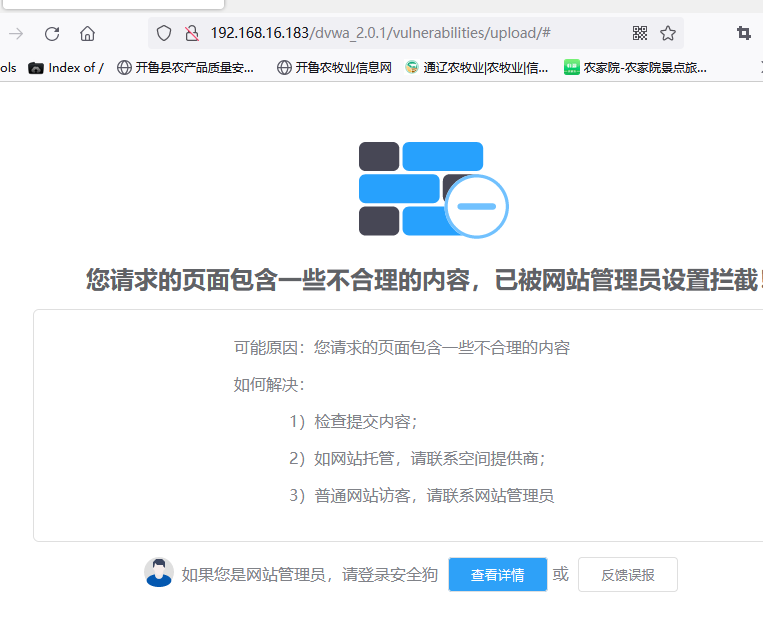
Task: Click the green icon of 农家院 bookmark
Action: click(x=572, y=67)
